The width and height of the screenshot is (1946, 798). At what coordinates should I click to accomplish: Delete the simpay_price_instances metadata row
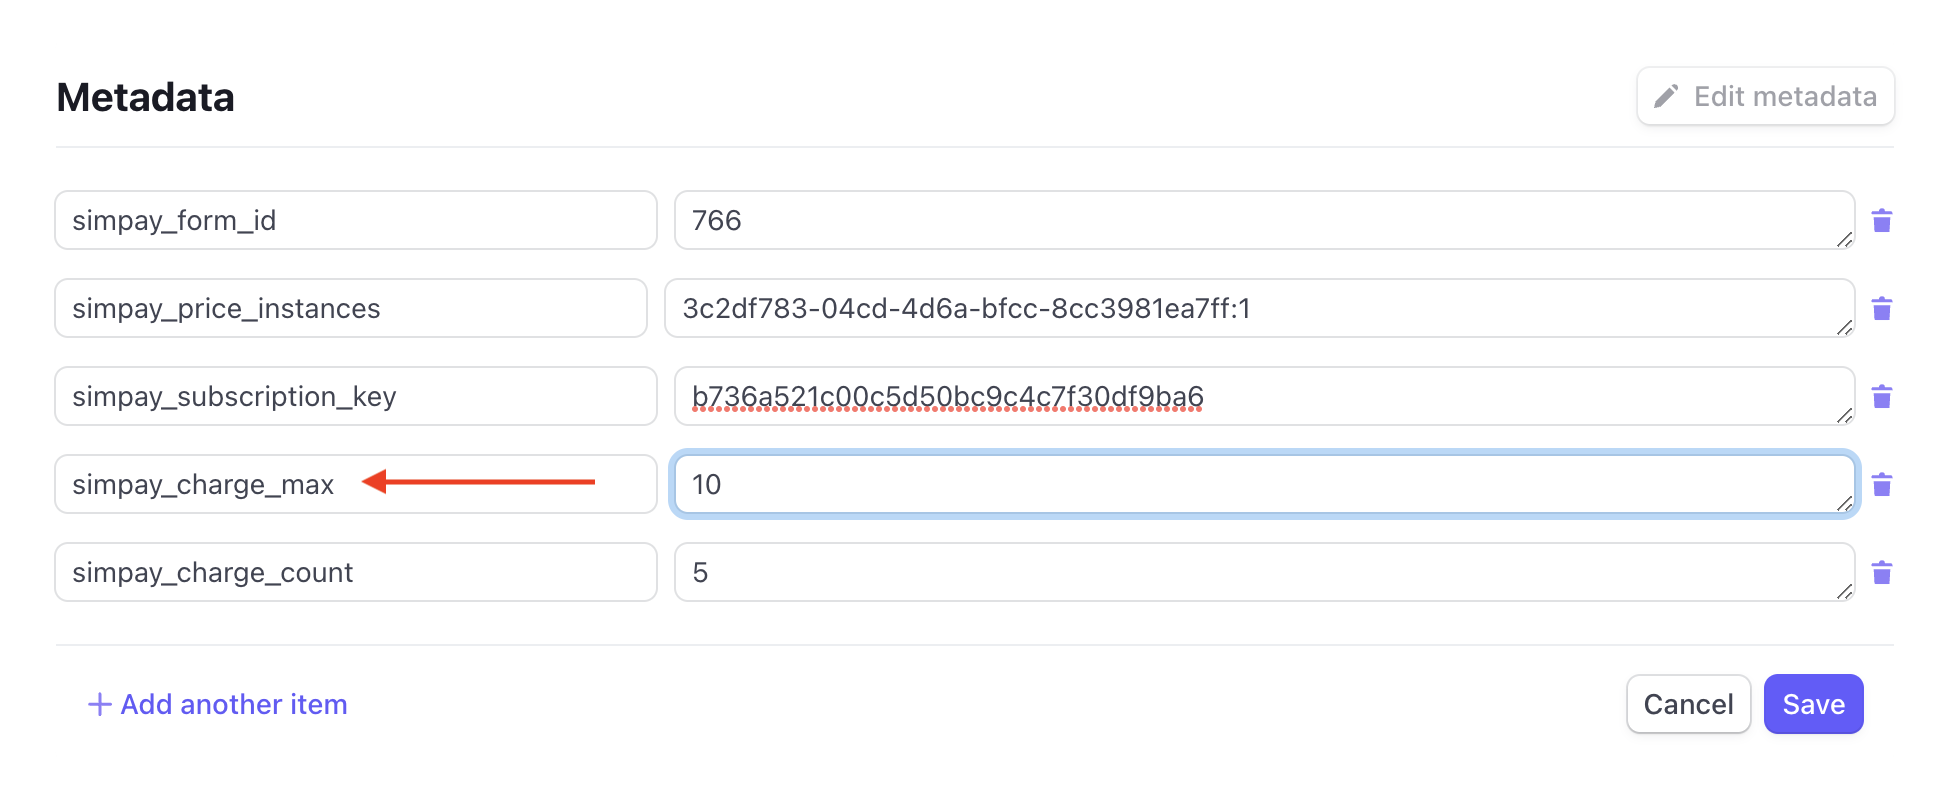(x=1883, y=308)
